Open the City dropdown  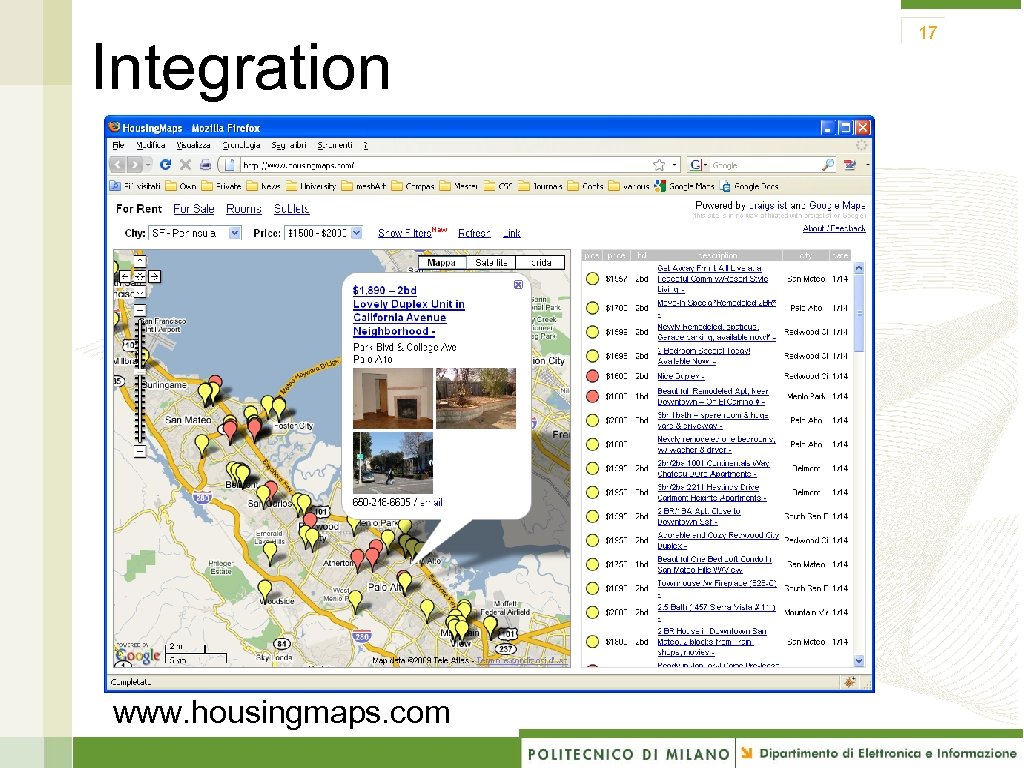(235, 232)
